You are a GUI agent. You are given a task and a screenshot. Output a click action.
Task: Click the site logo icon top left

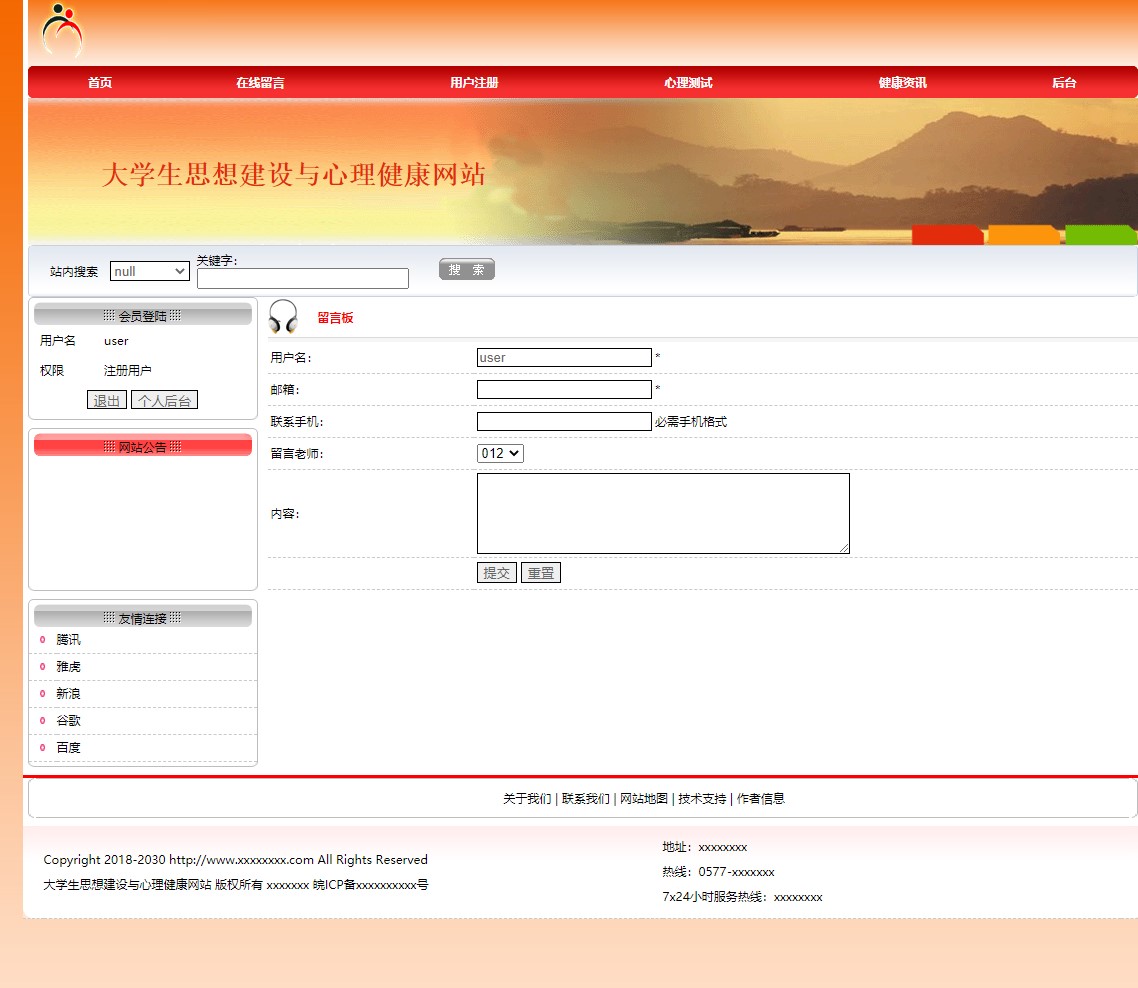click(62, 32)
